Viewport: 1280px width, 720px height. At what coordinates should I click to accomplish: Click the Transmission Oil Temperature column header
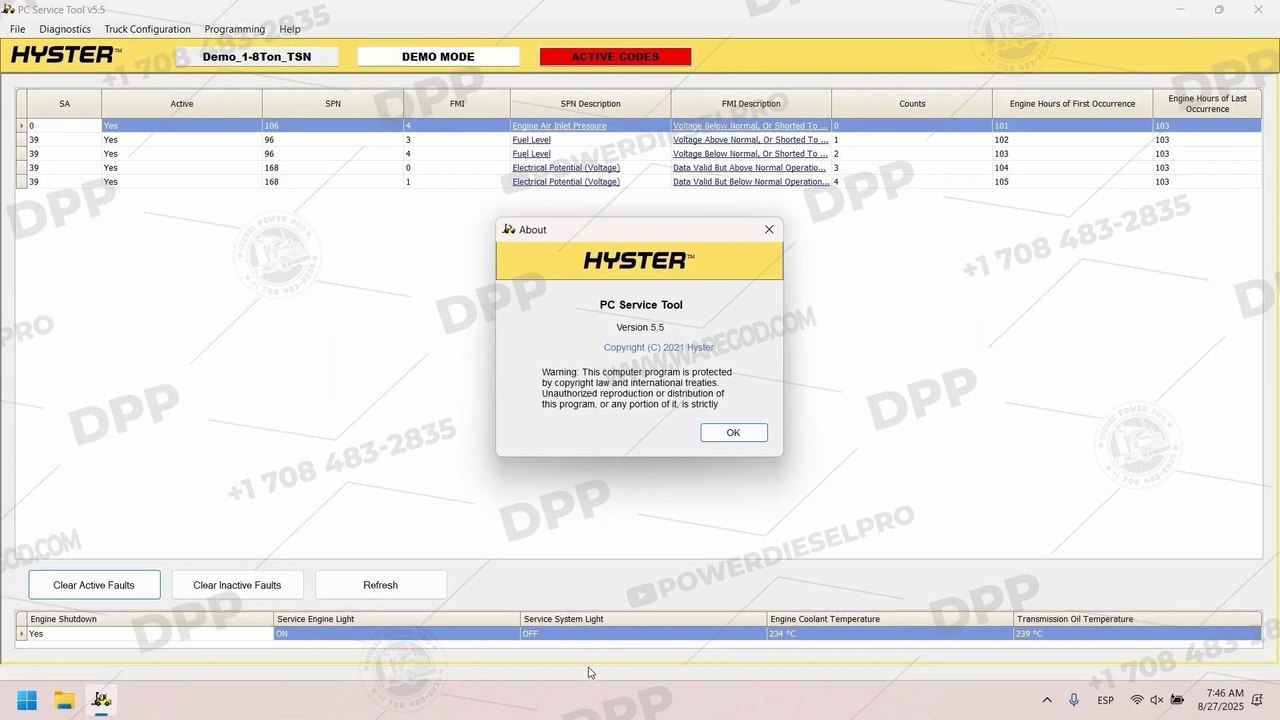coord(1138,619)
